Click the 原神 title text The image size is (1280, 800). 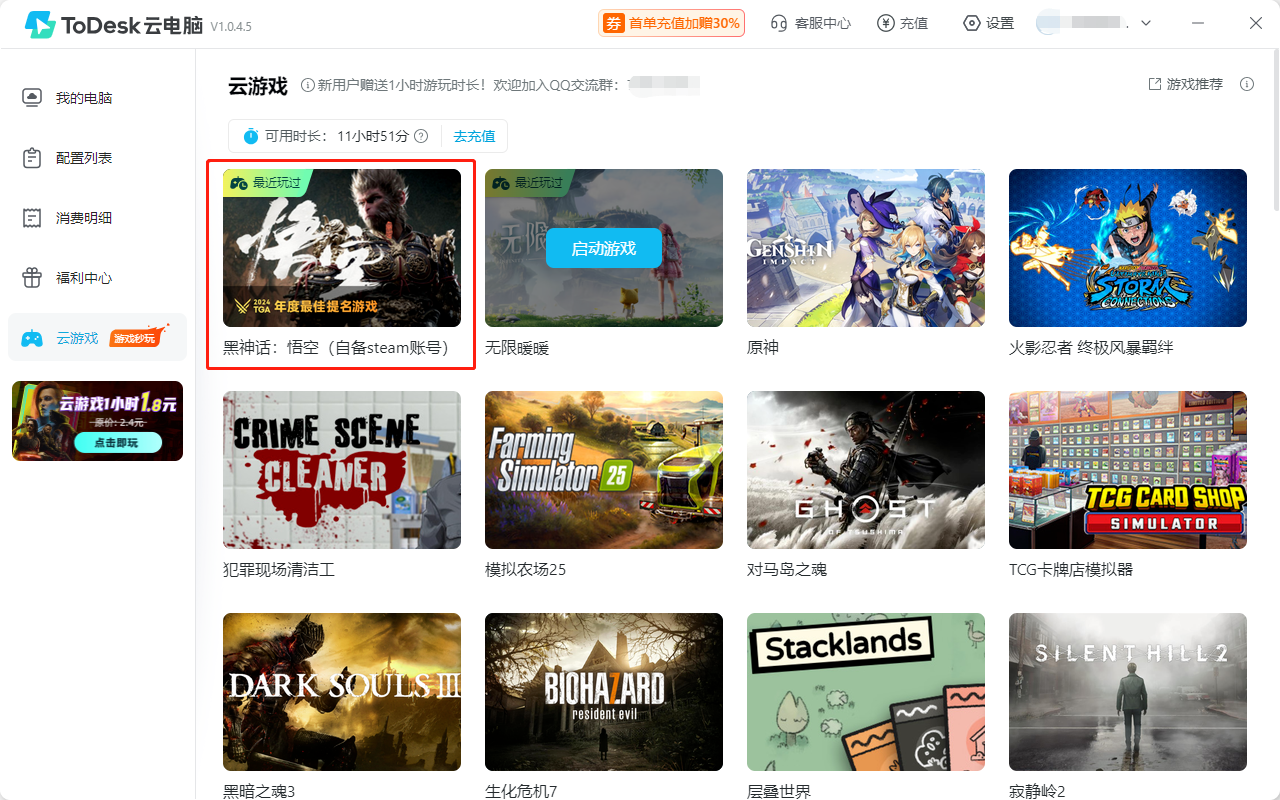[x=763, y=348]
